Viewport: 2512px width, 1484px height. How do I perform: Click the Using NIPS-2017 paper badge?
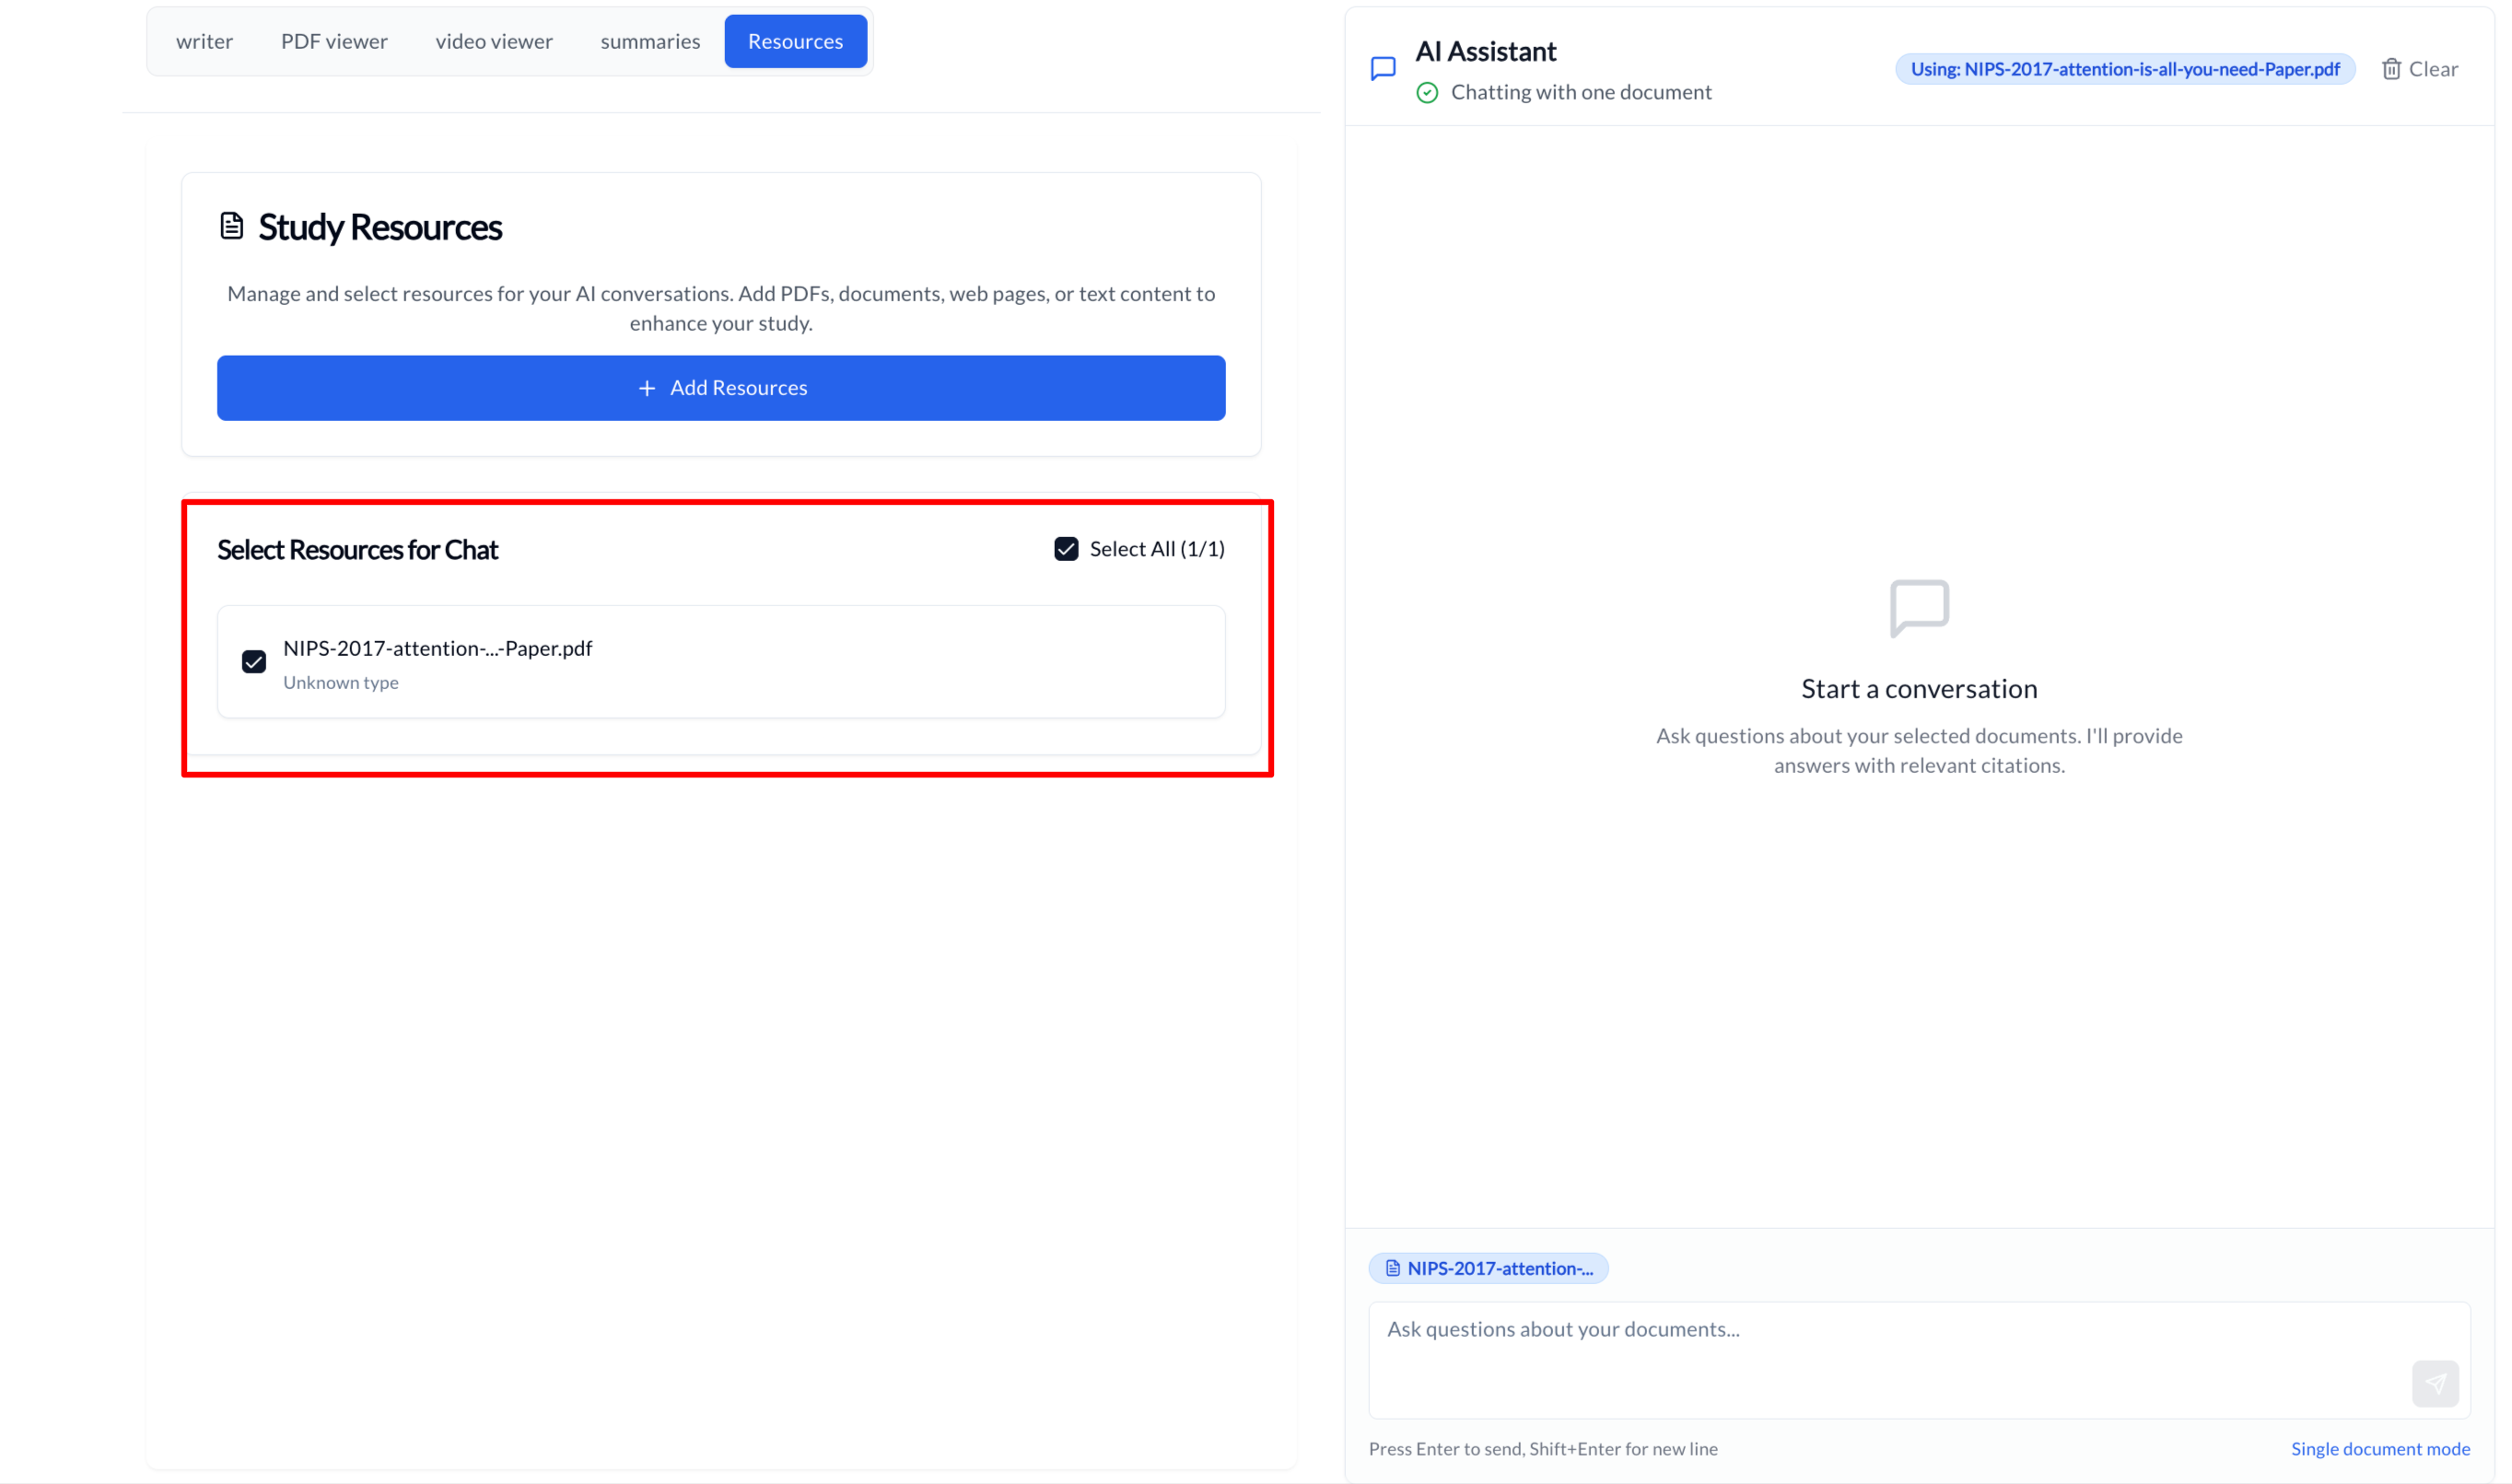tap(2125, 69)
